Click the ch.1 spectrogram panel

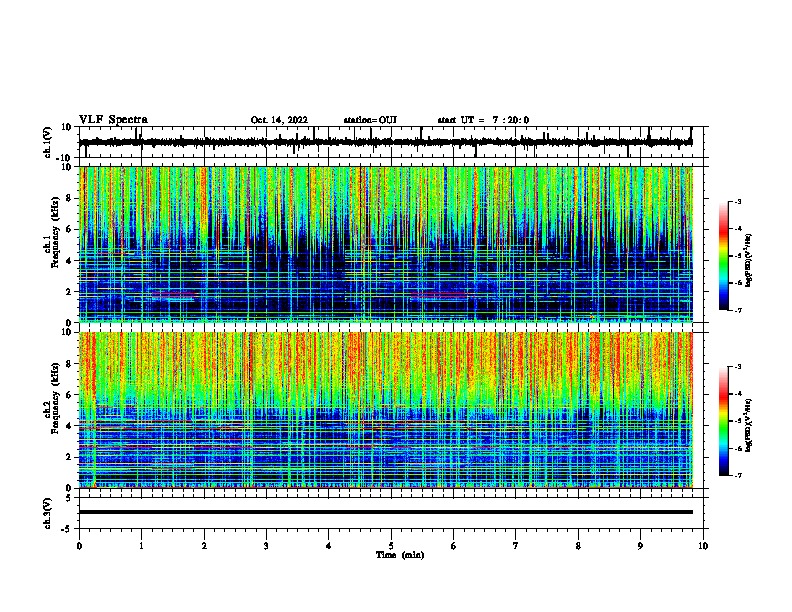click(x=386, y=244)
